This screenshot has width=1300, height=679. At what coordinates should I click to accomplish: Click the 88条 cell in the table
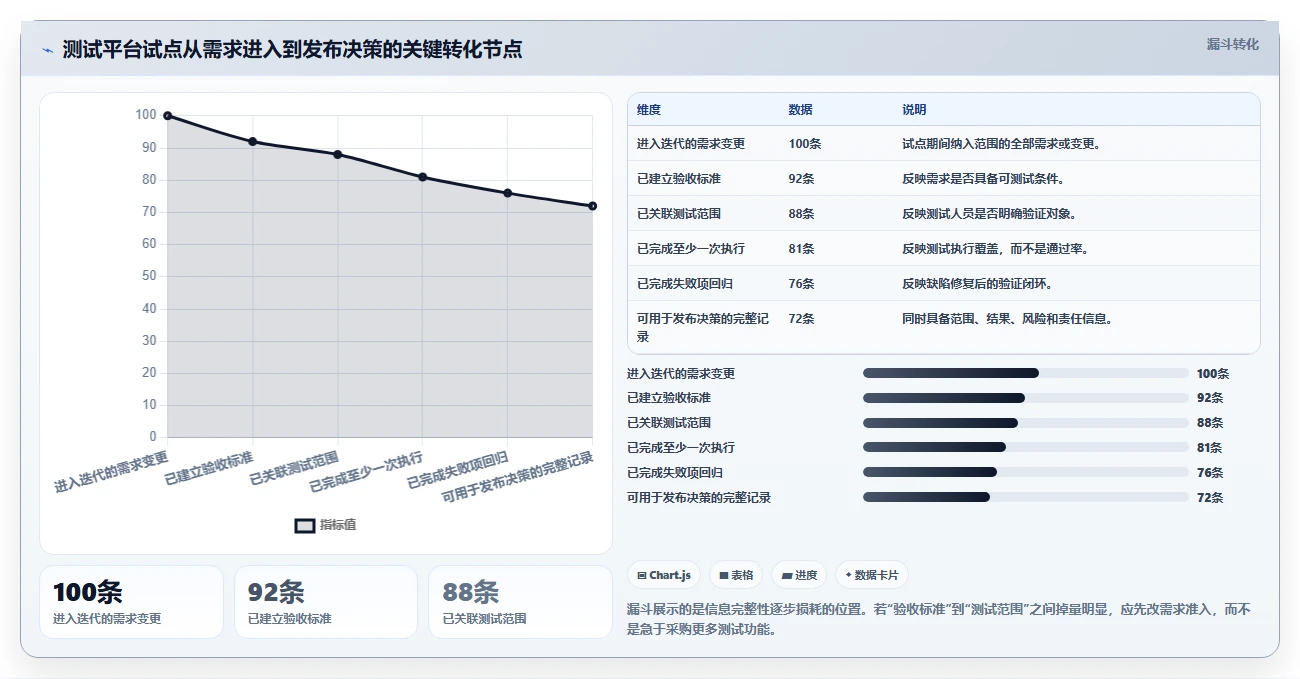[801, 214]
